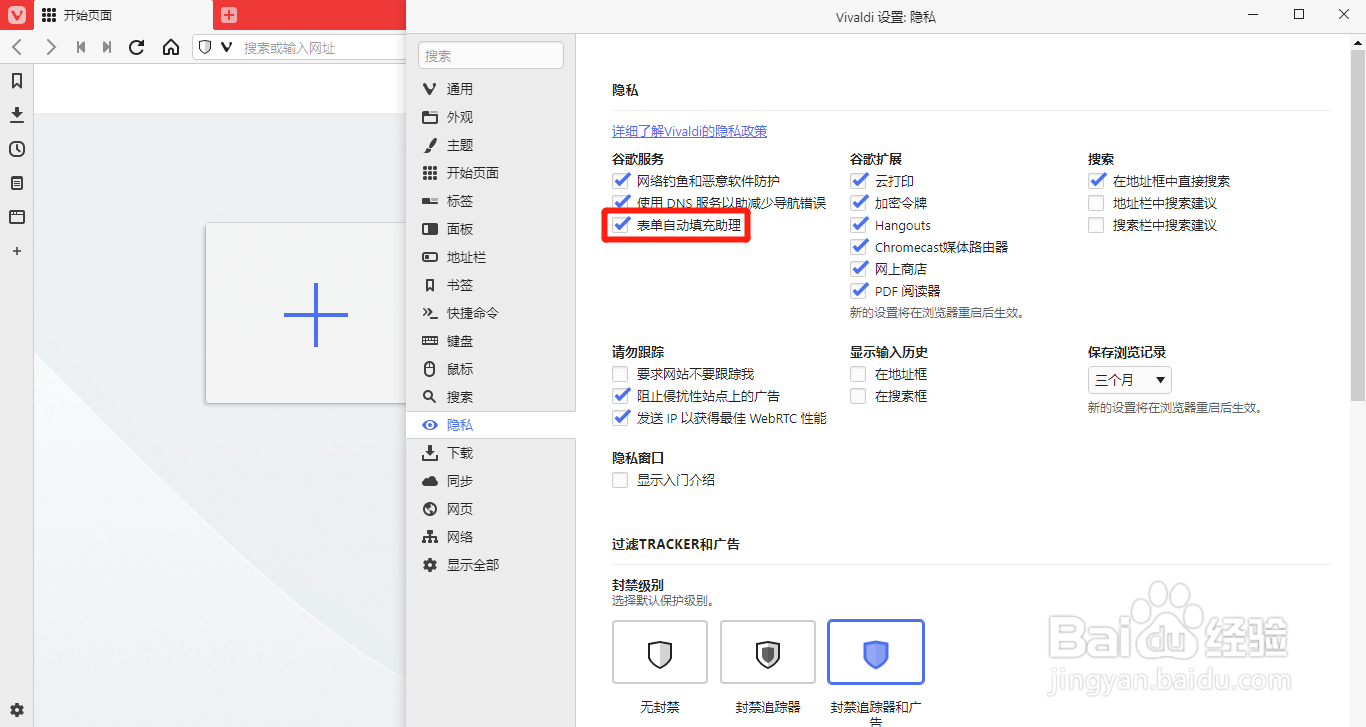Open 键盘 settings category

coord(490,341)
